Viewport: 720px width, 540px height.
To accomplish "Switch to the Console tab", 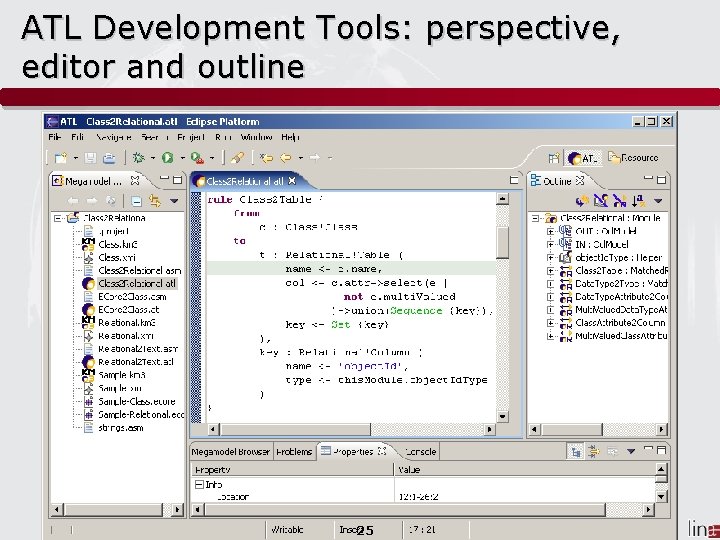I will click(421, 452).
